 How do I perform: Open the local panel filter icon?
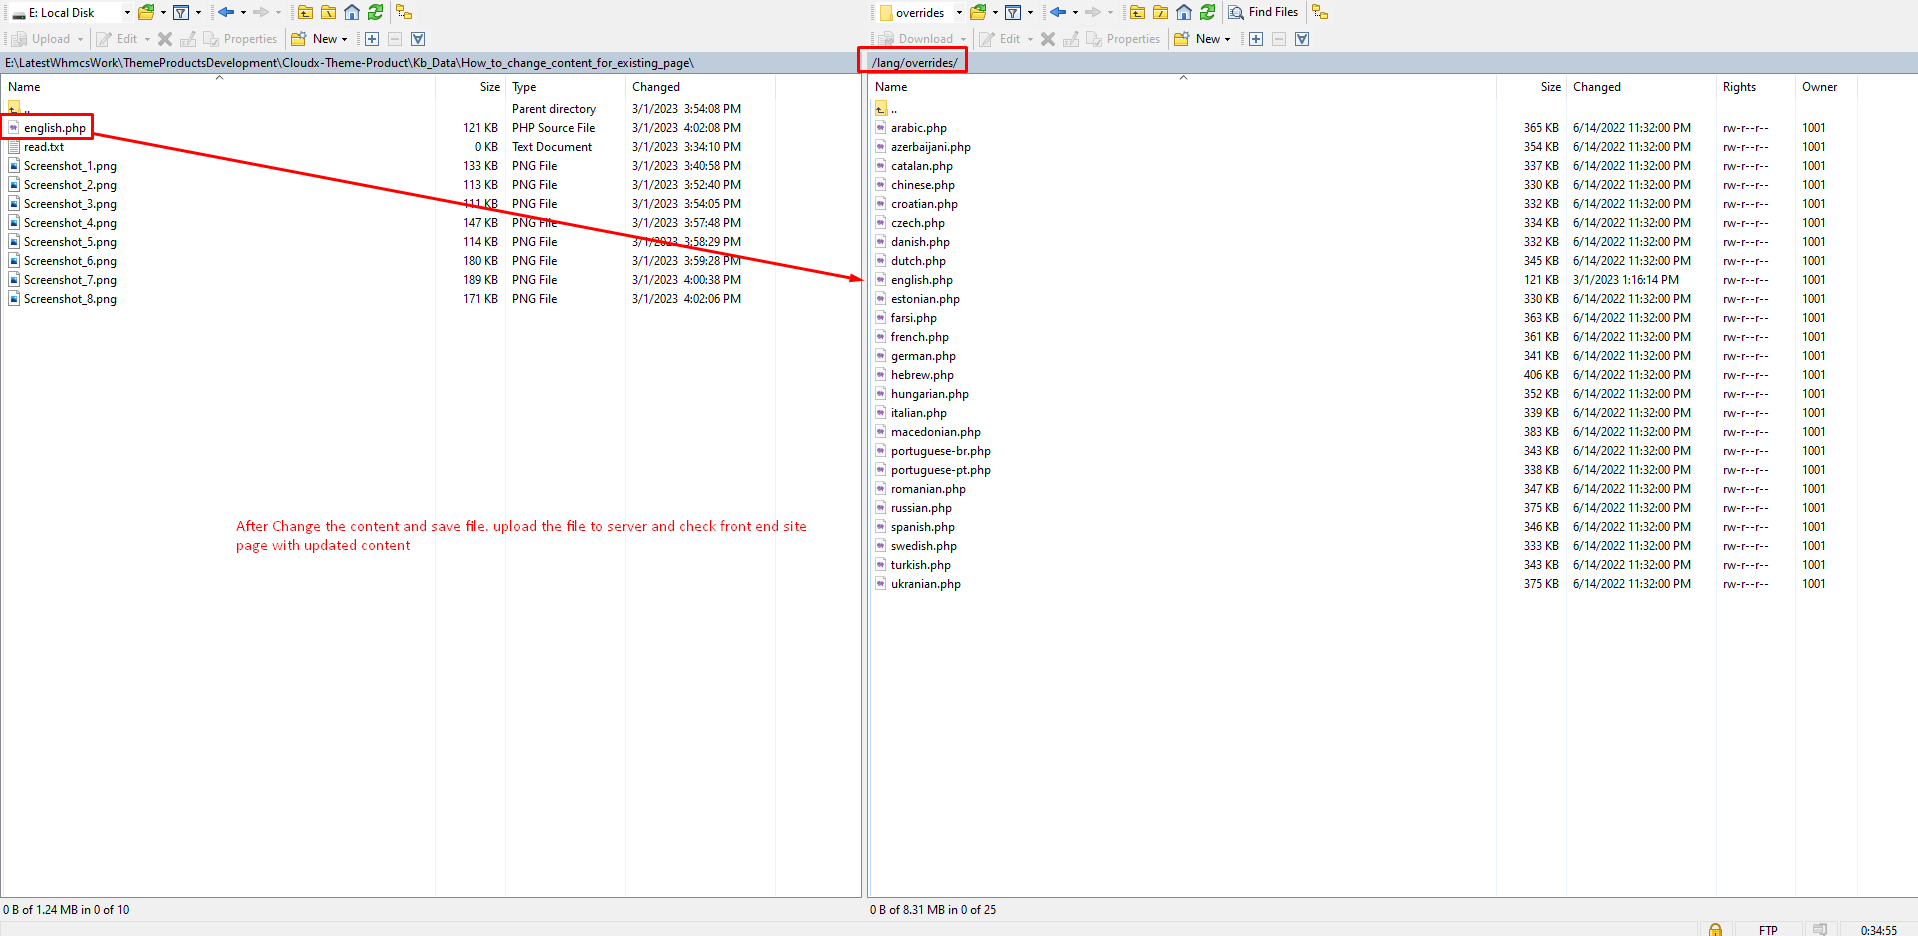point(181,12)
